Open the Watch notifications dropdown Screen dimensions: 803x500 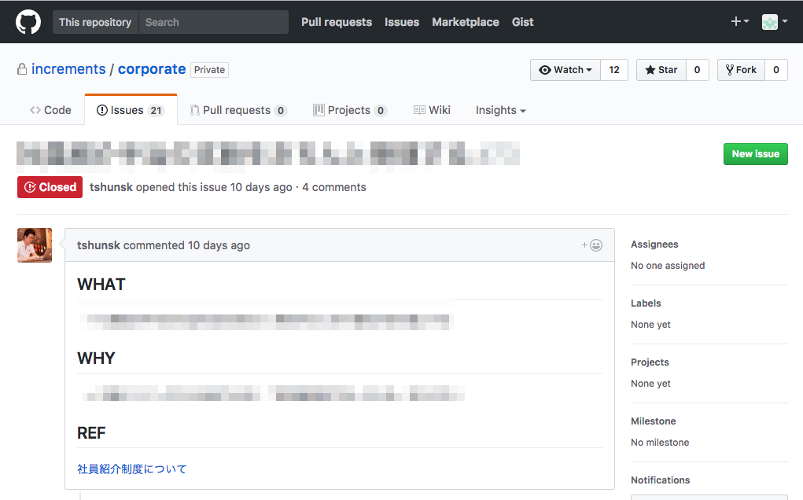[x=565, y=70]
